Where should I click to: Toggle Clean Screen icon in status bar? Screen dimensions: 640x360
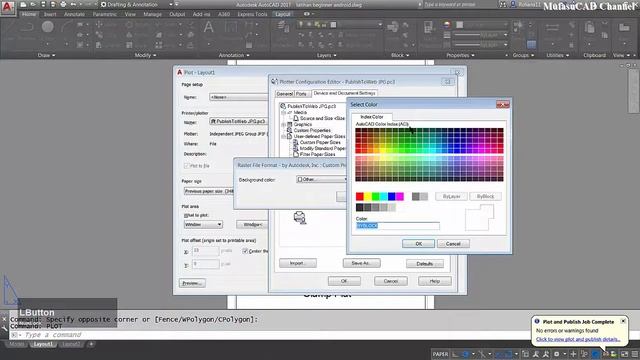[x=624, y=354]
